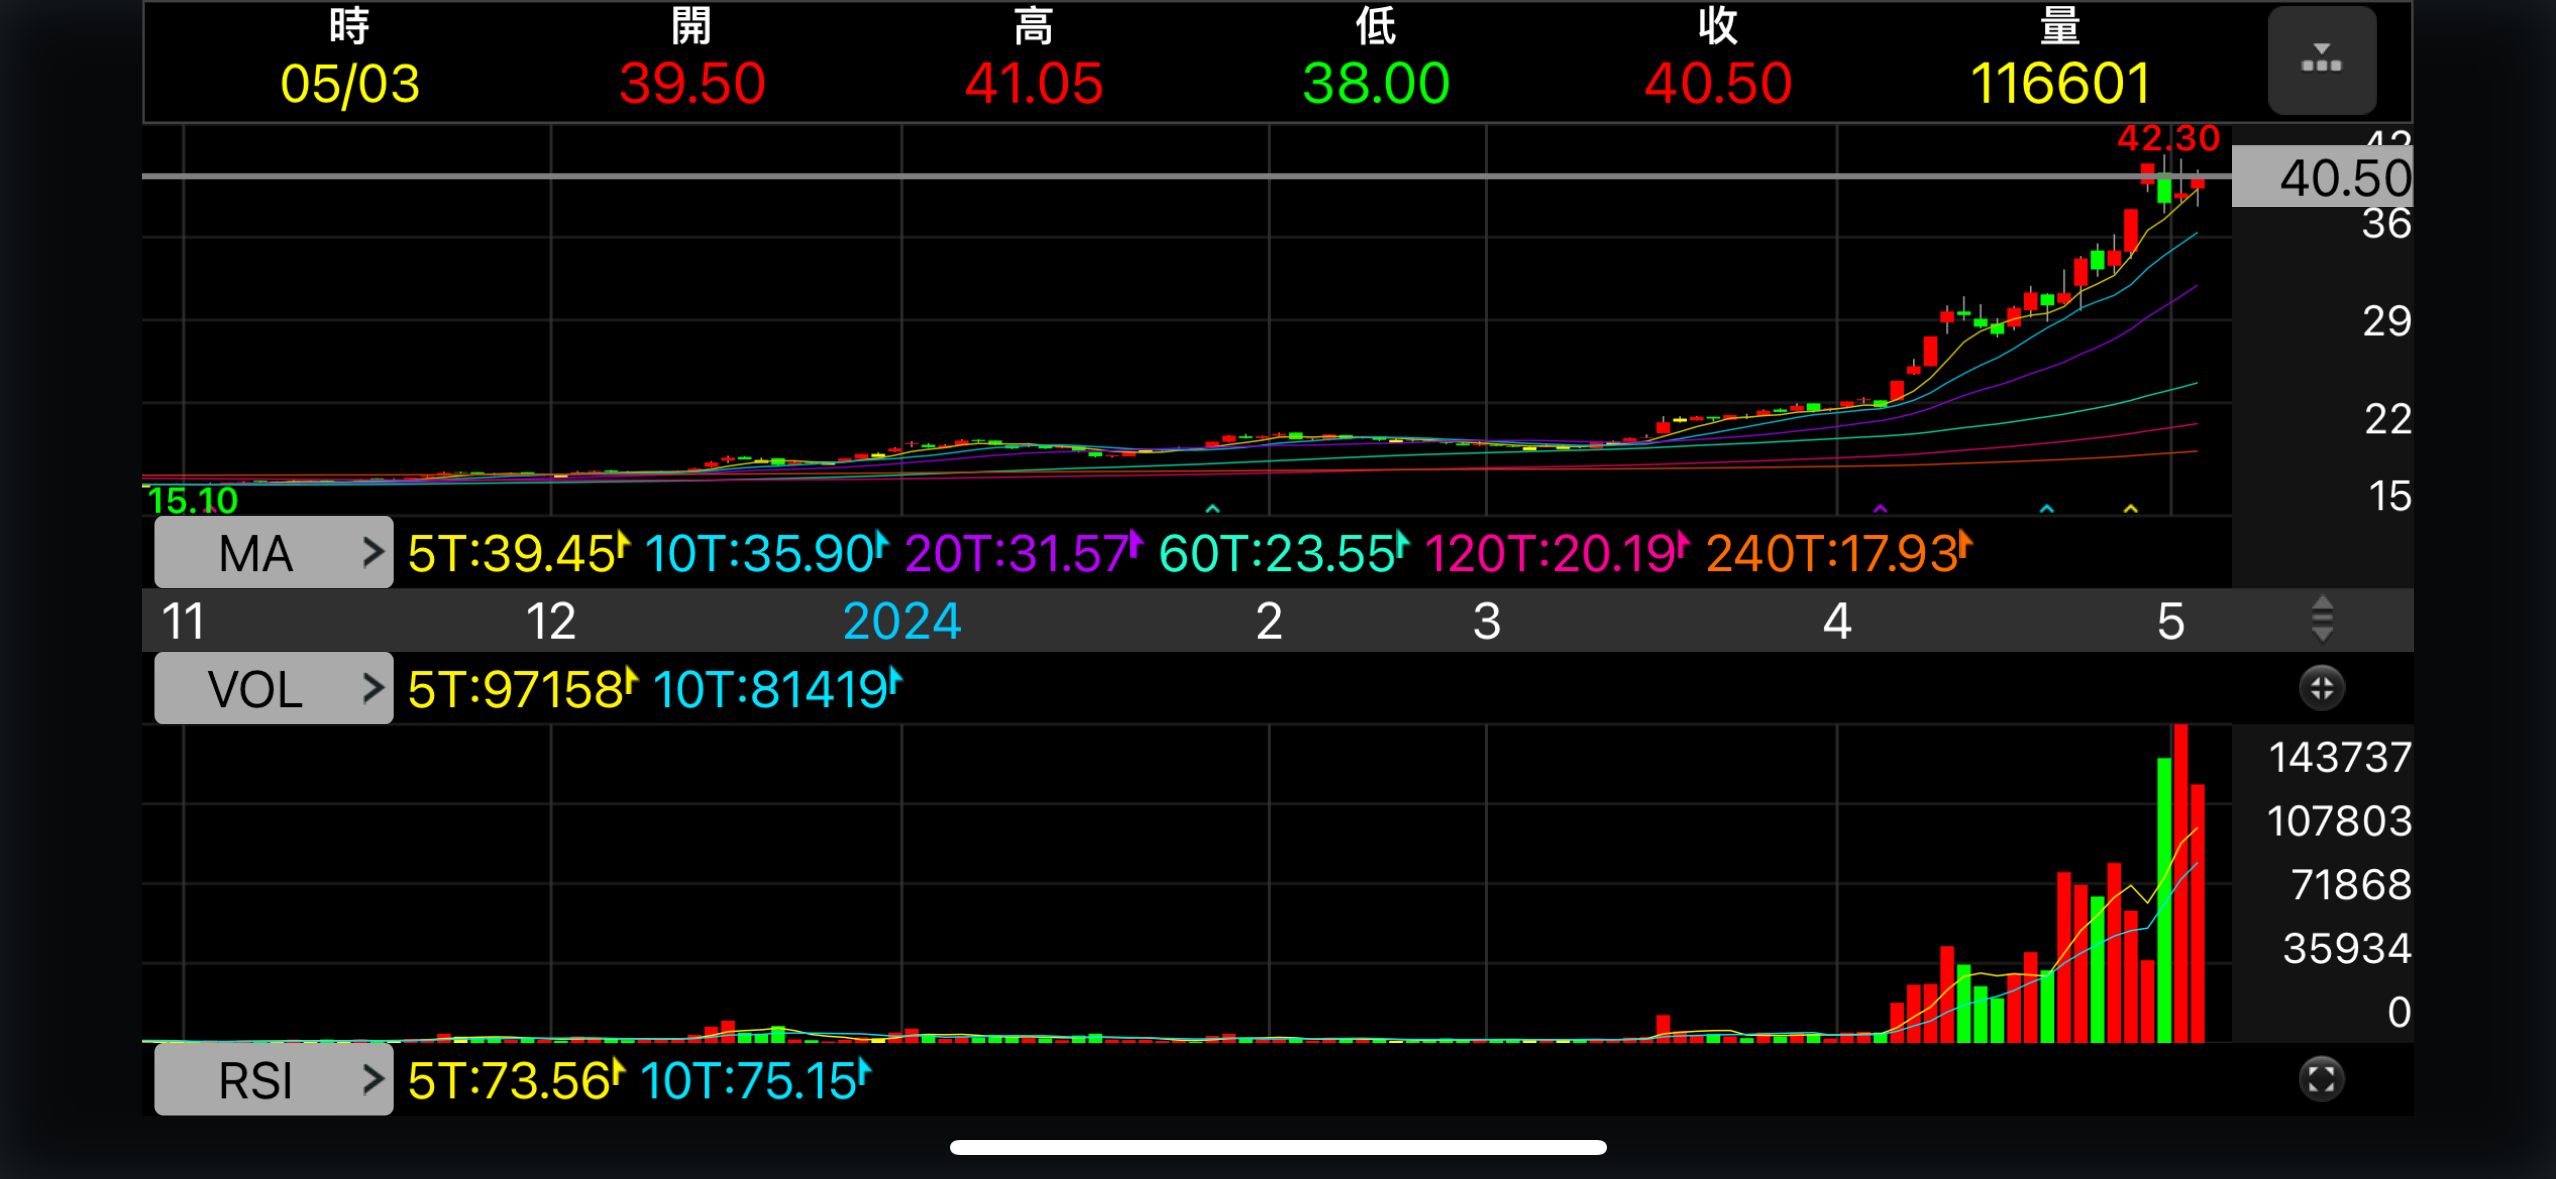This screenshot has width=2556, height=1179.
Task: Open the RSI indicator selector
Action: pyautogui.click(x=273, y=1080)
